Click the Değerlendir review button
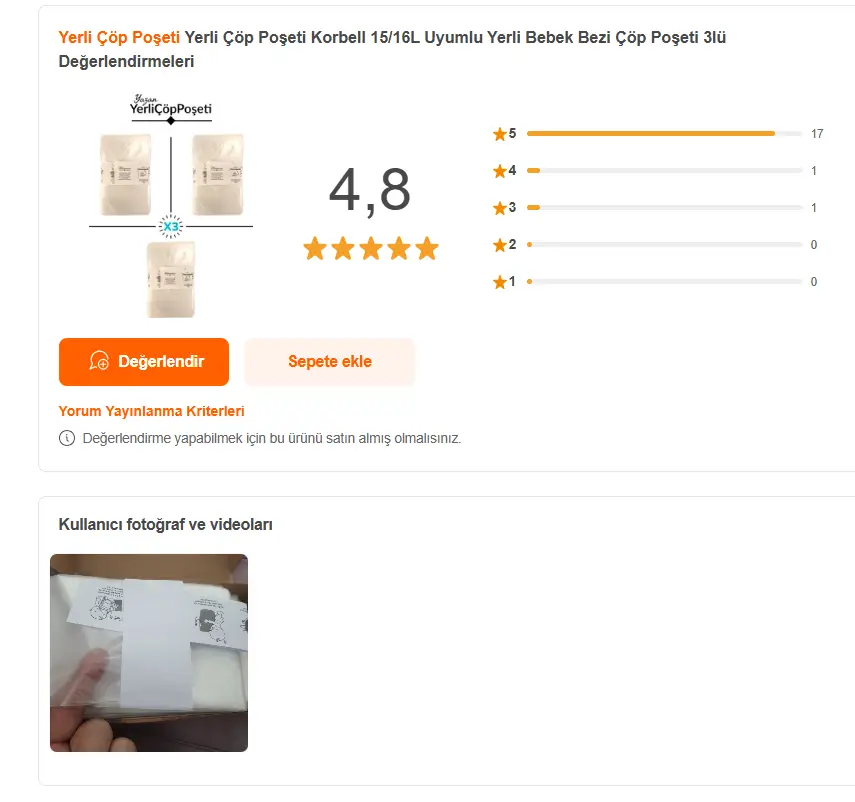The width and height of the screenshot is (855, 802). tap(144, 362)
